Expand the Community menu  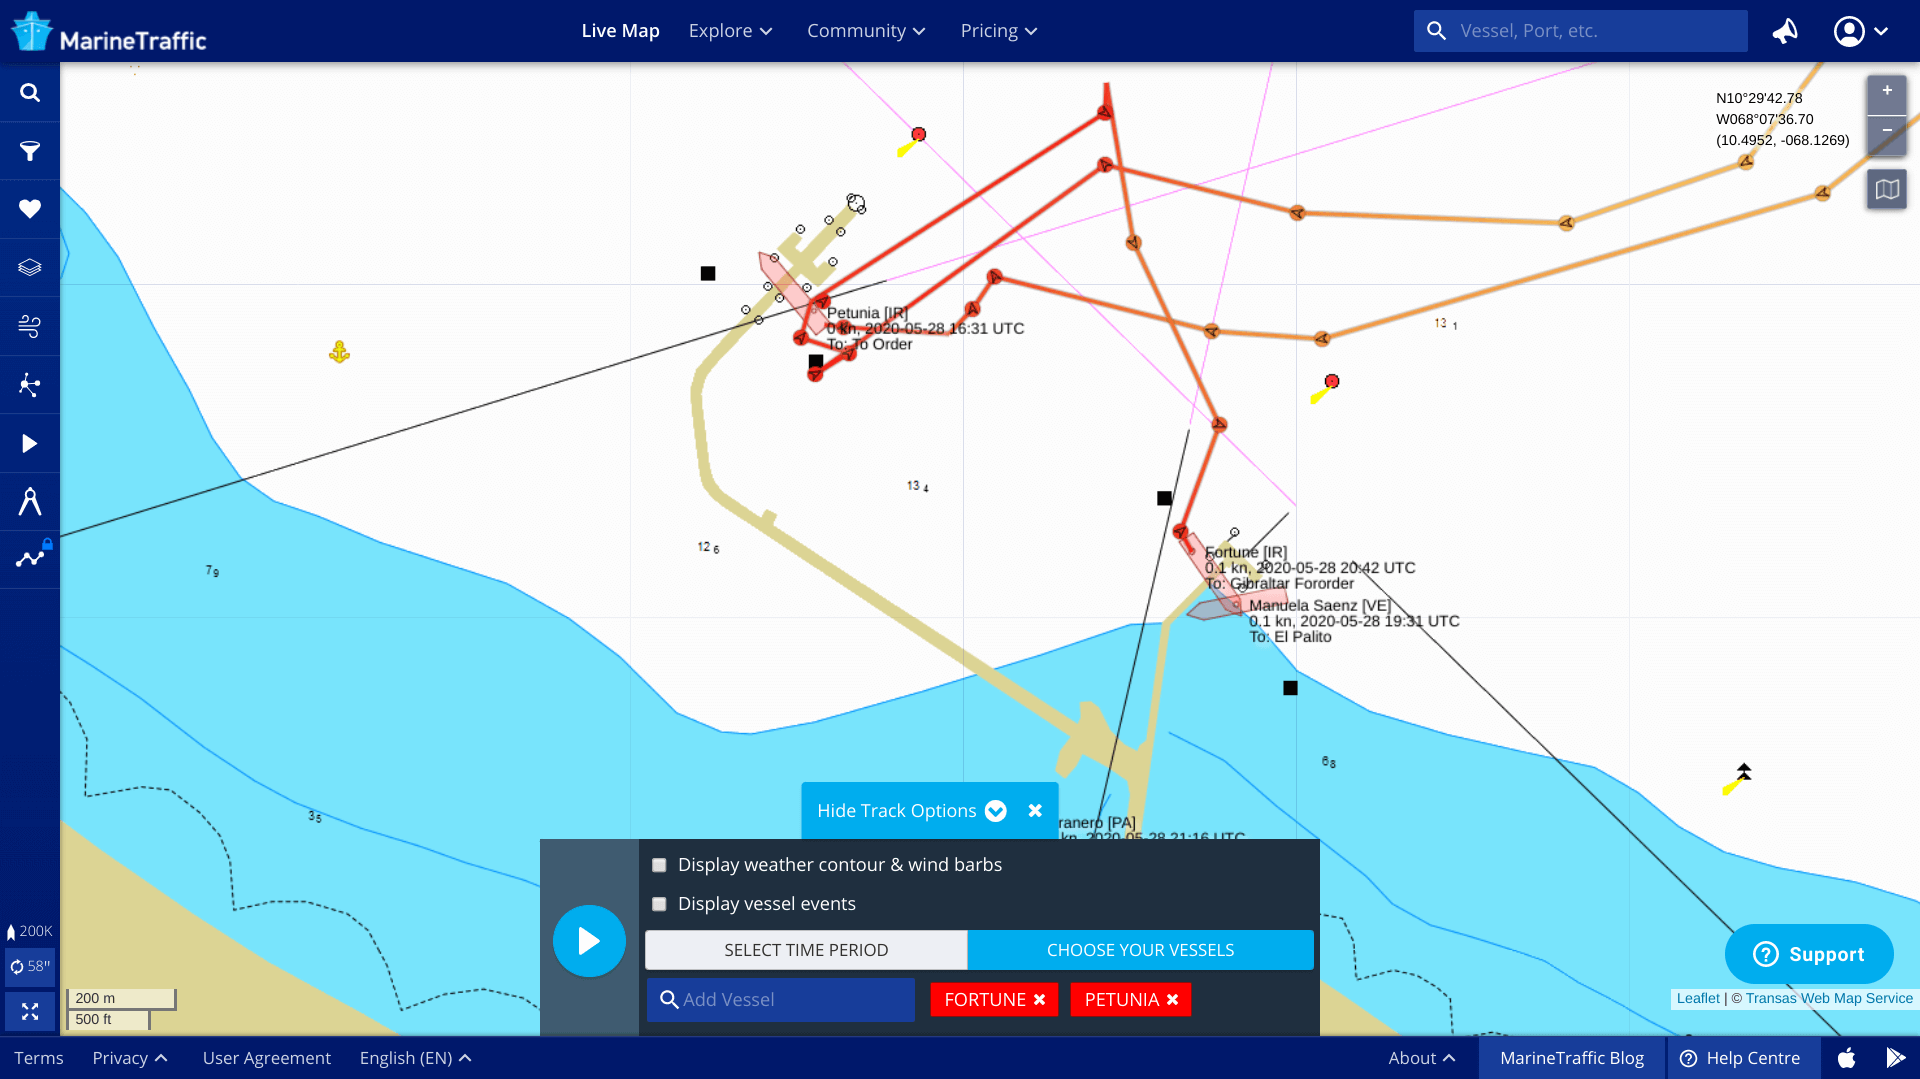pos(866,31)
